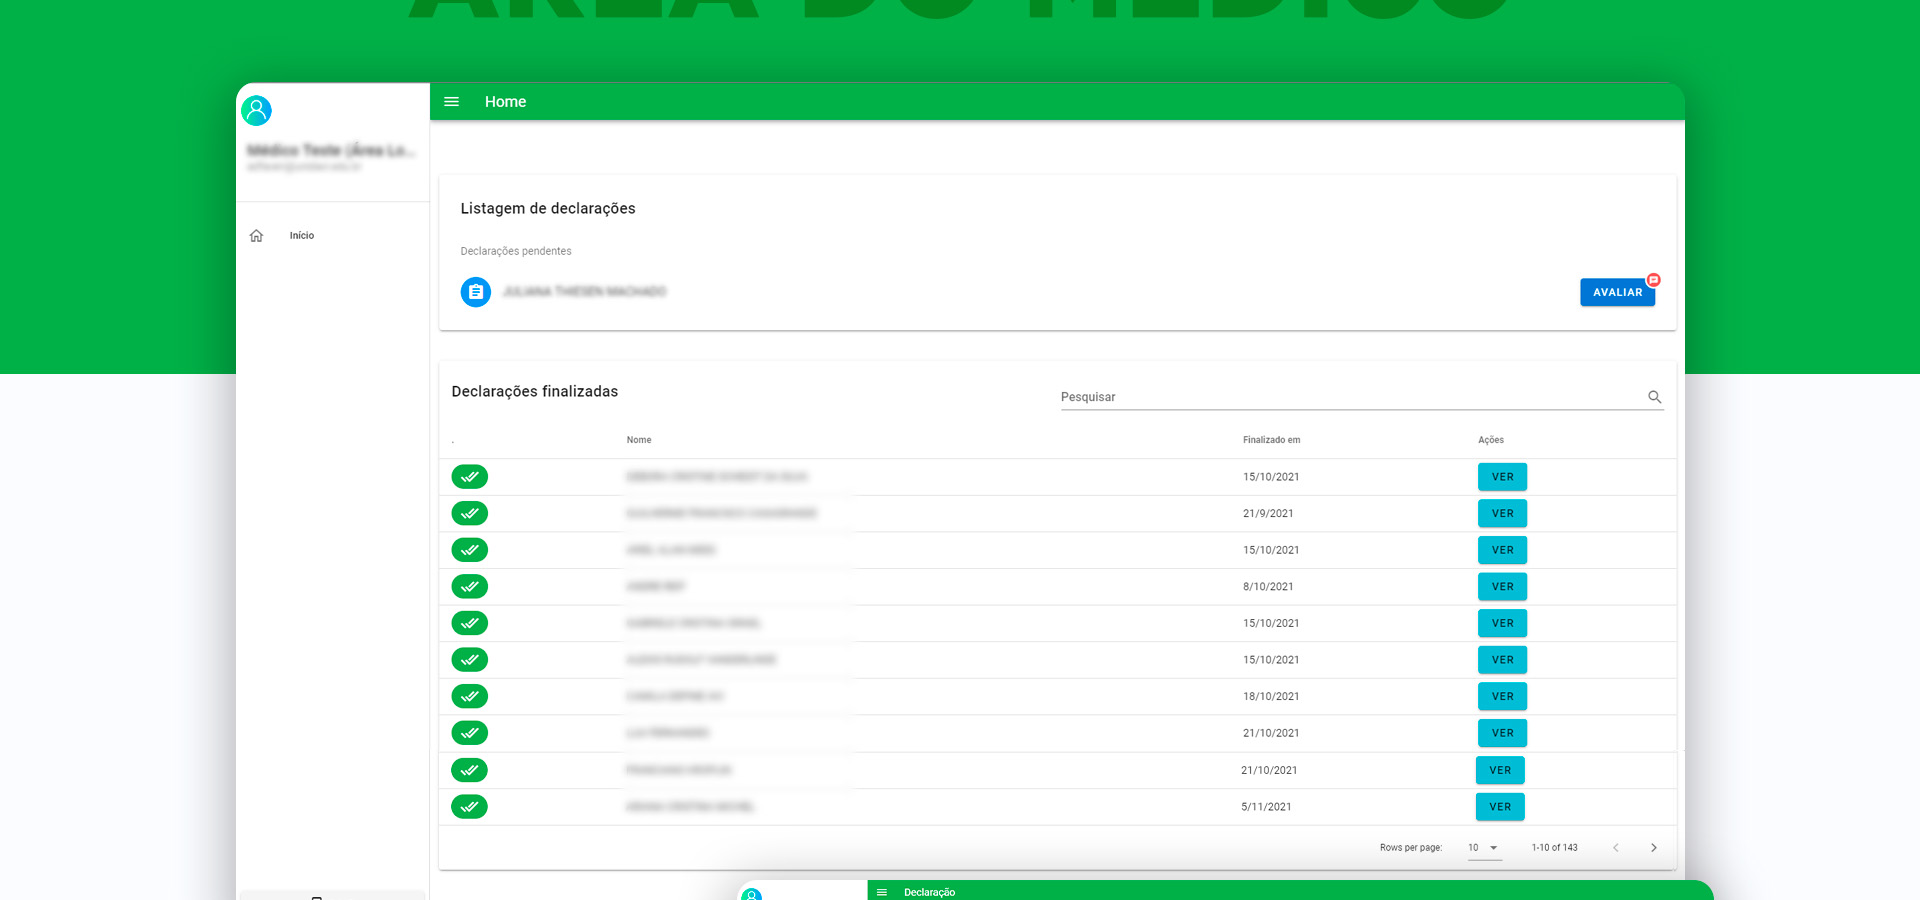The image size is (1920, 900).
Task: Click Ver for the 8/10/2021 declaration
Action: pyautogui.click(x=1502, y=587)
